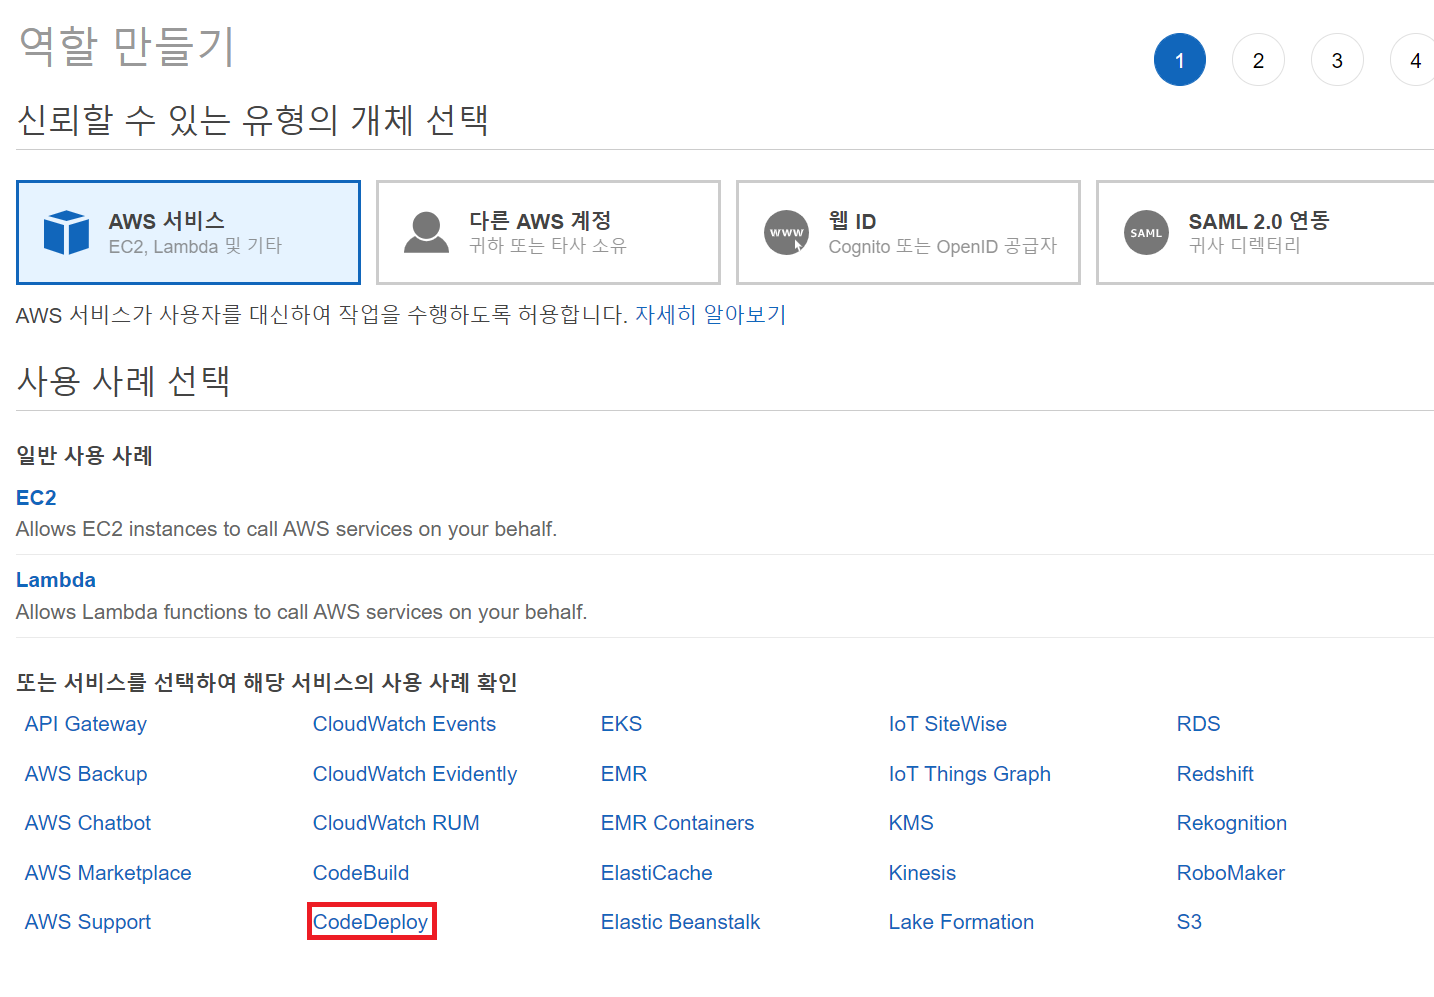Select Lake Formation service

pyautogui.click(x=961, y=922)
